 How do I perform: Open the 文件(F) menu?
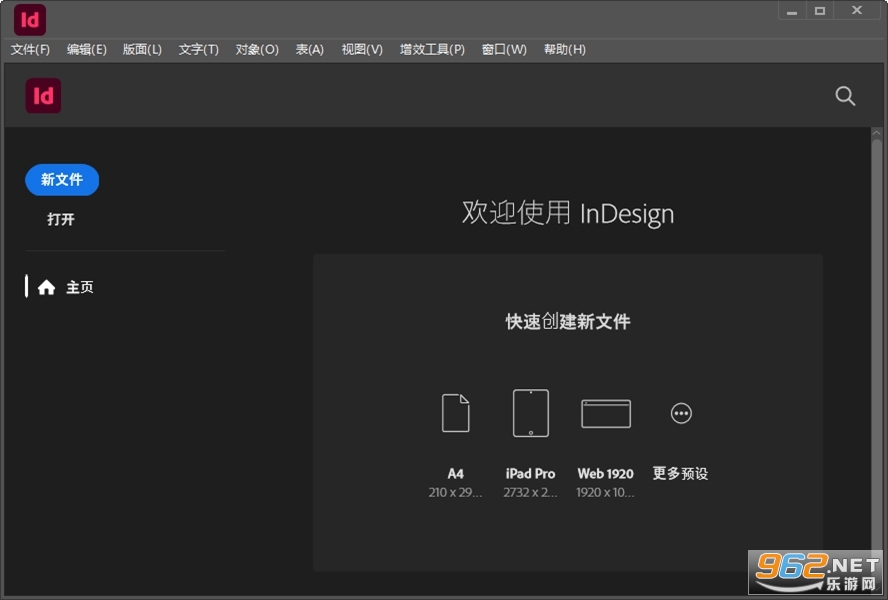coord(30,50)
